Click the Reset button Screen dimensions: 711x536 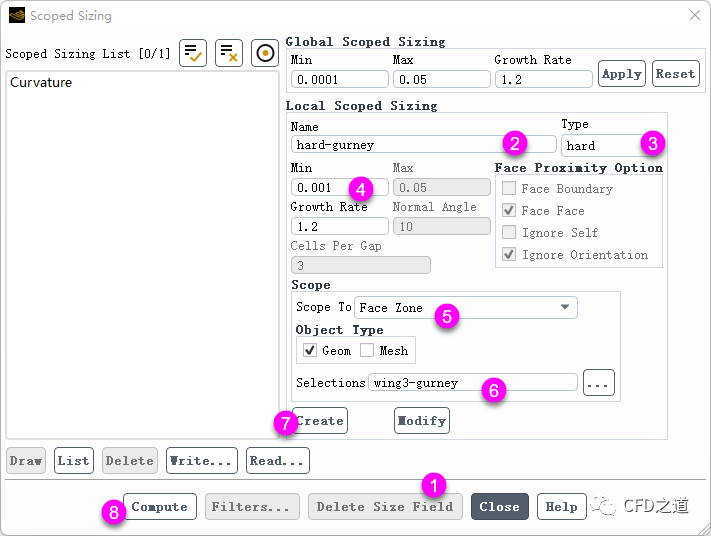[676, 73]
